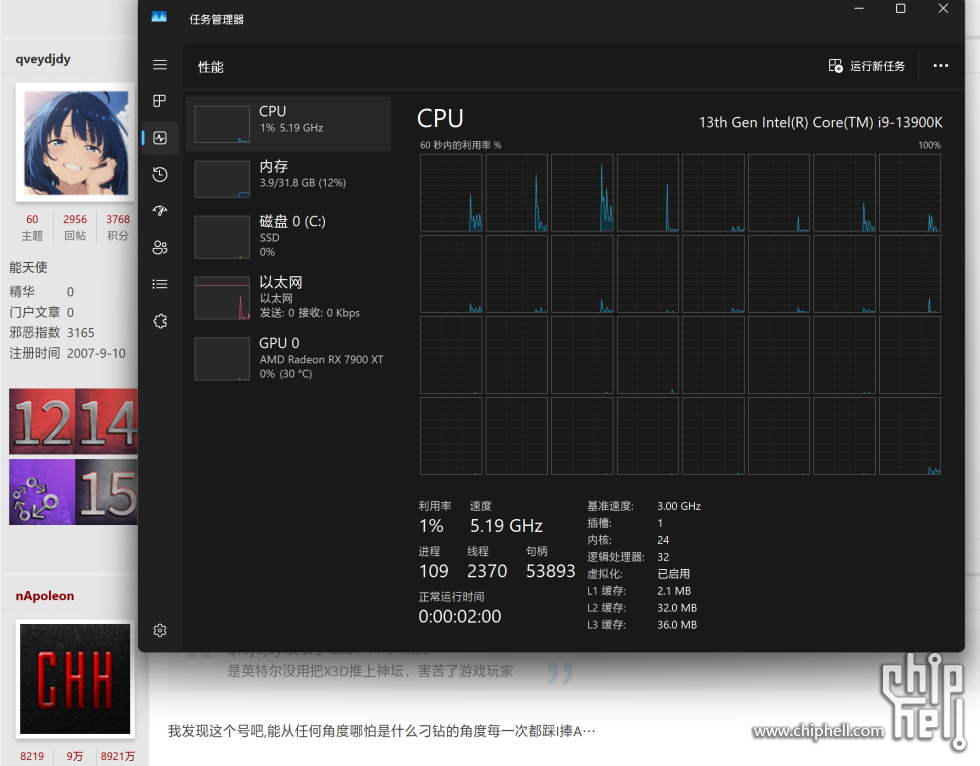
Task: Close the Task Manager window
Action: click(943, 9)
